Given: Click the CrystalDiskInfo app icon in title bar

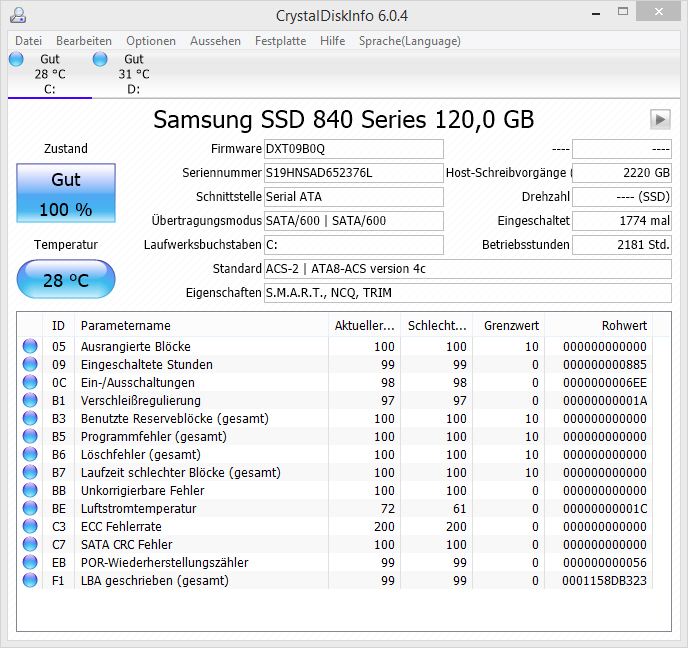Looking at the screenshot, I should [18, 15].
